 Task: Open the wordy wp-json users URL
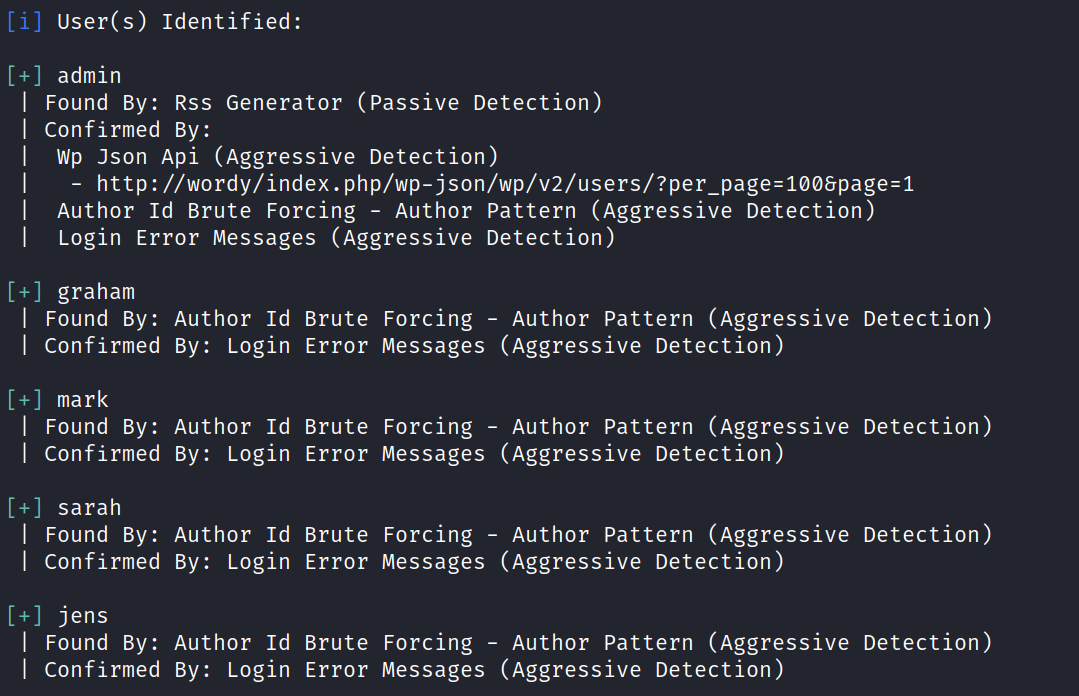pyautogui.click(x=505, y=184)
